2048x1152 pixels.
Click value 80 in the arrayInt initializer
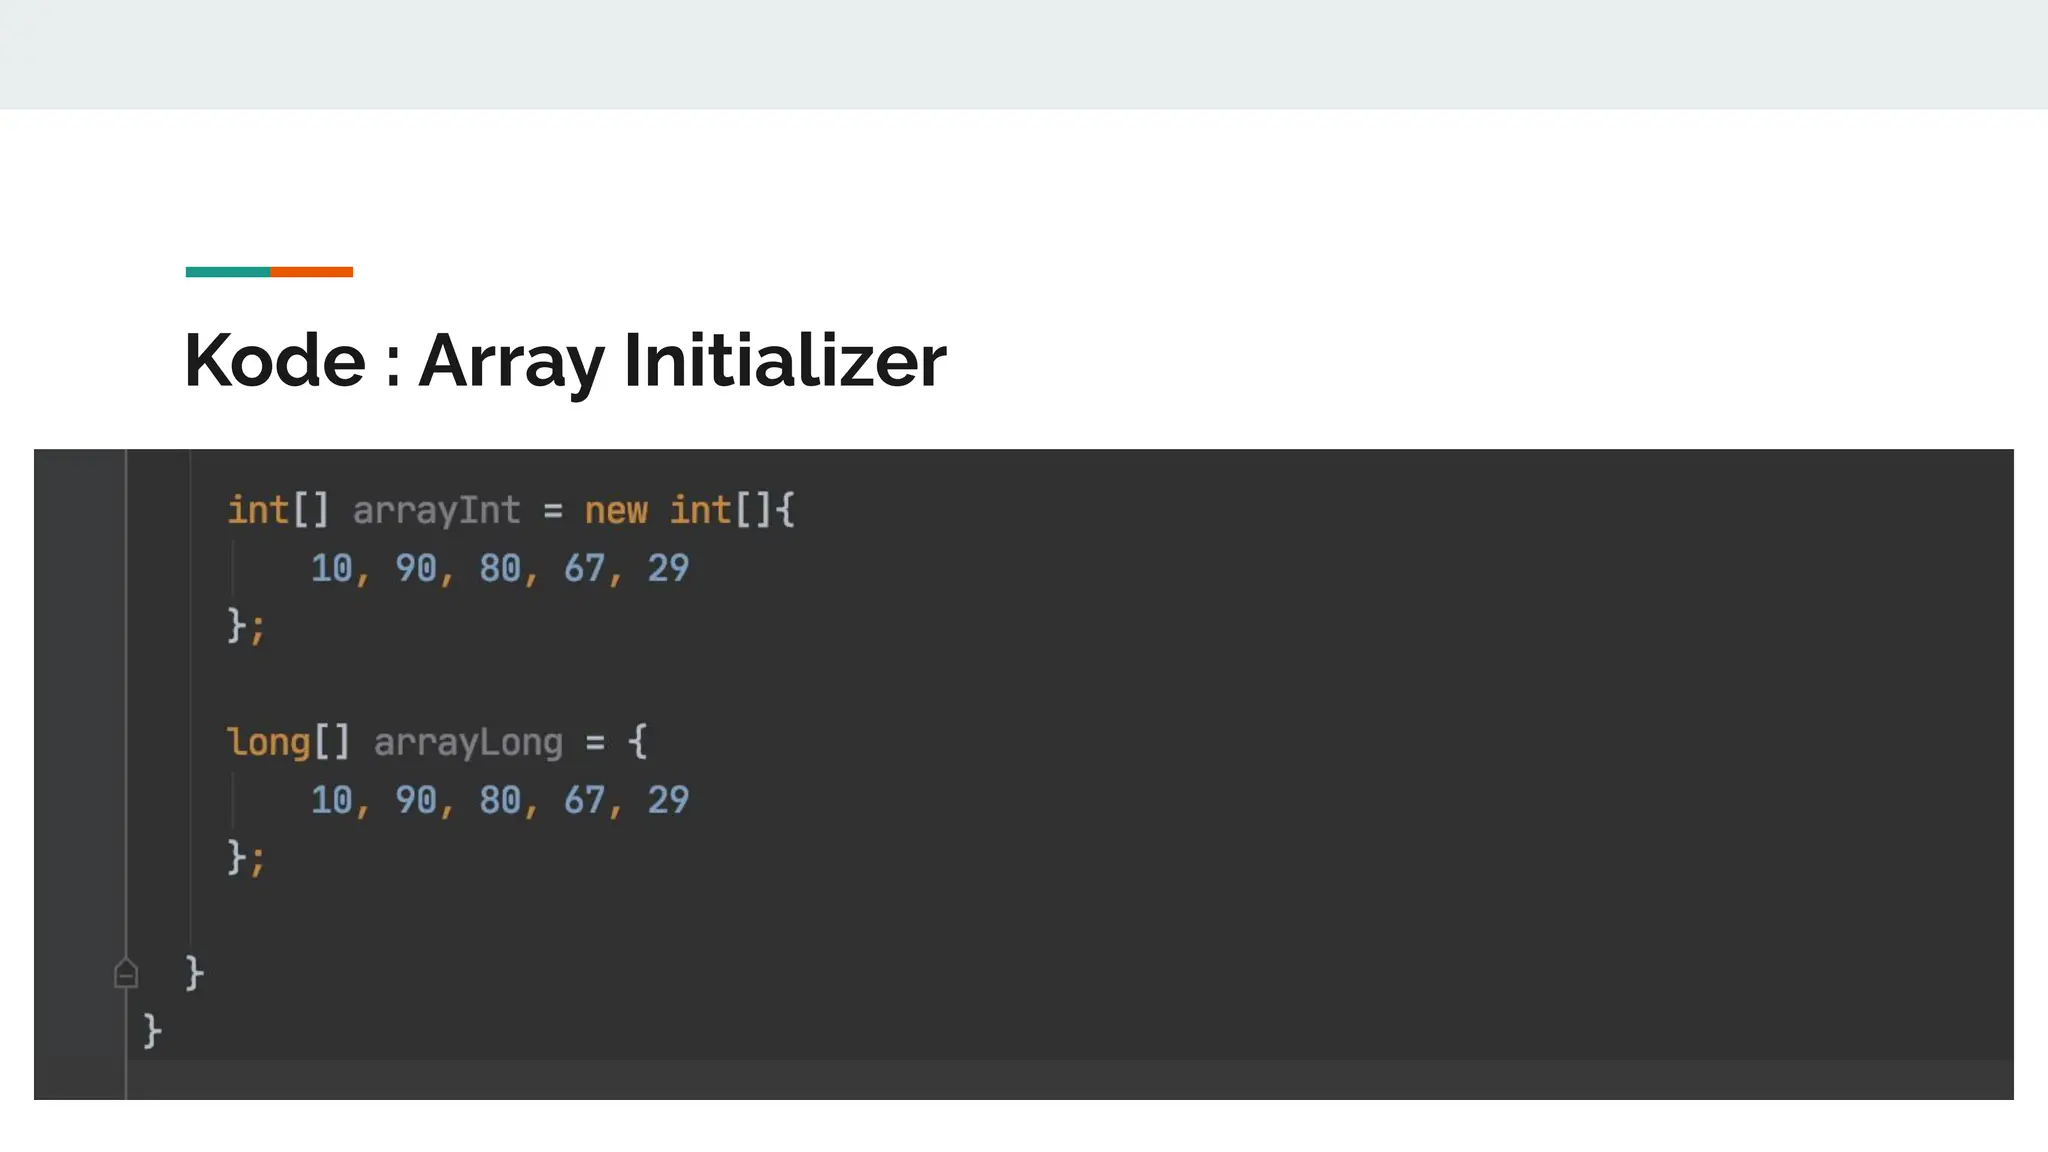coord(500,569)
